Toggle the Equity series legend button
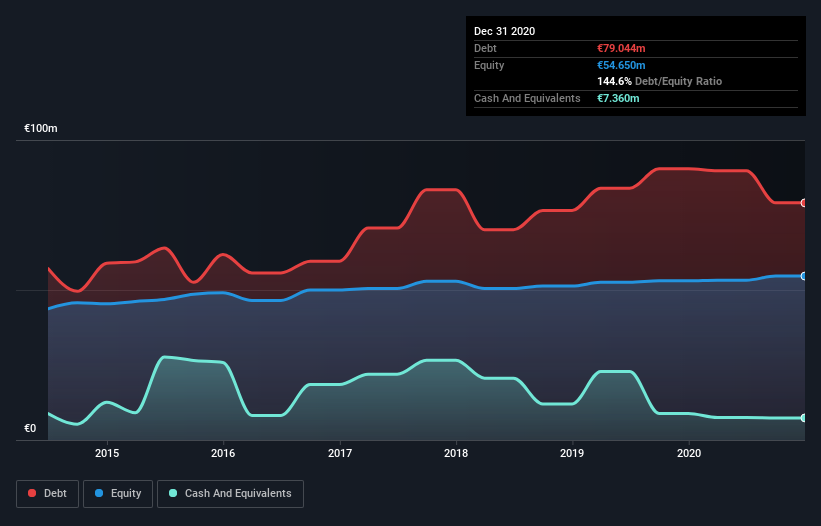 [118, 494]
